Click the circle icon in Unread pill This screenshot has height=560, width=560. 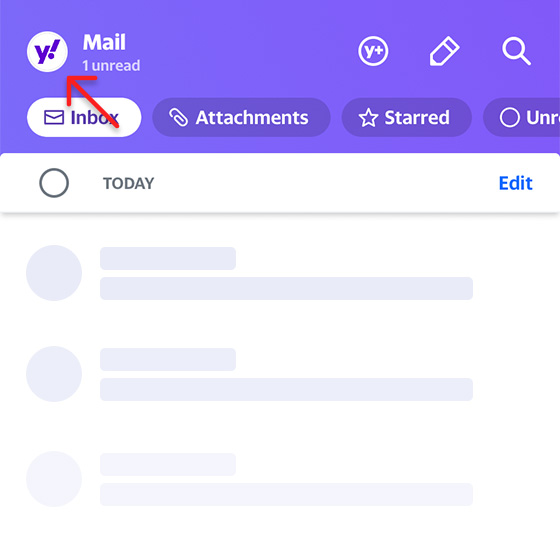coord(510,118)
